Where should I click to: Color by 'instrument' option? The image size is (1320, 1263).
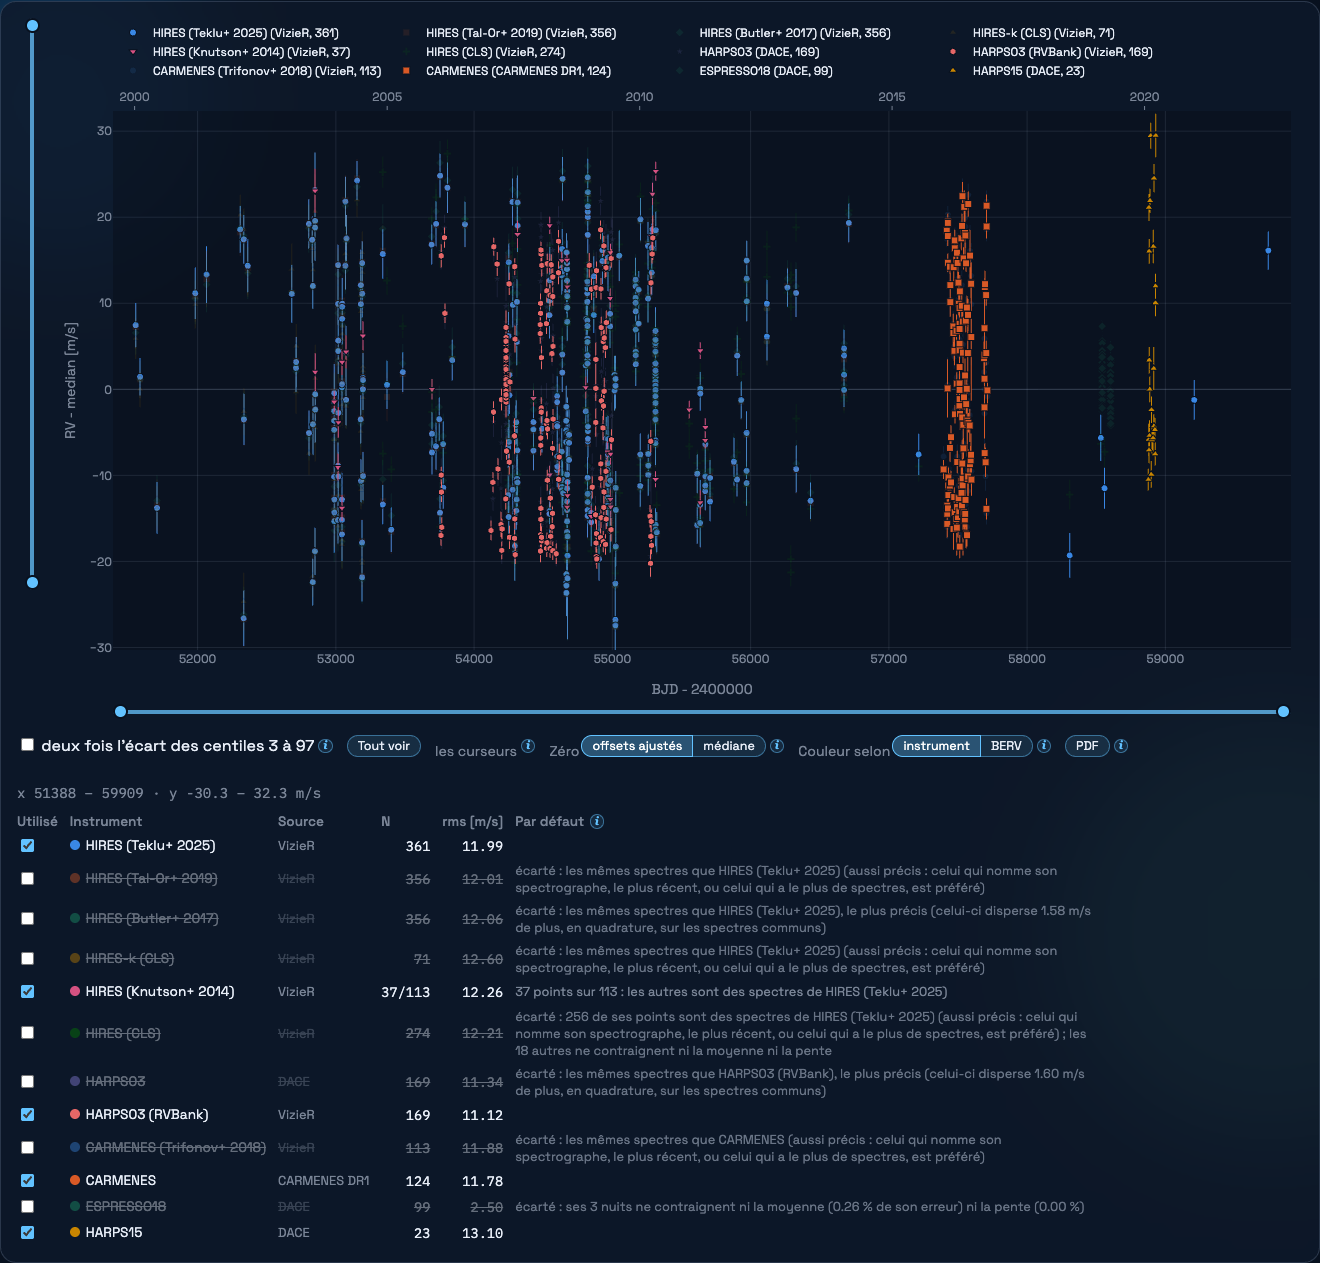point(936,746)
